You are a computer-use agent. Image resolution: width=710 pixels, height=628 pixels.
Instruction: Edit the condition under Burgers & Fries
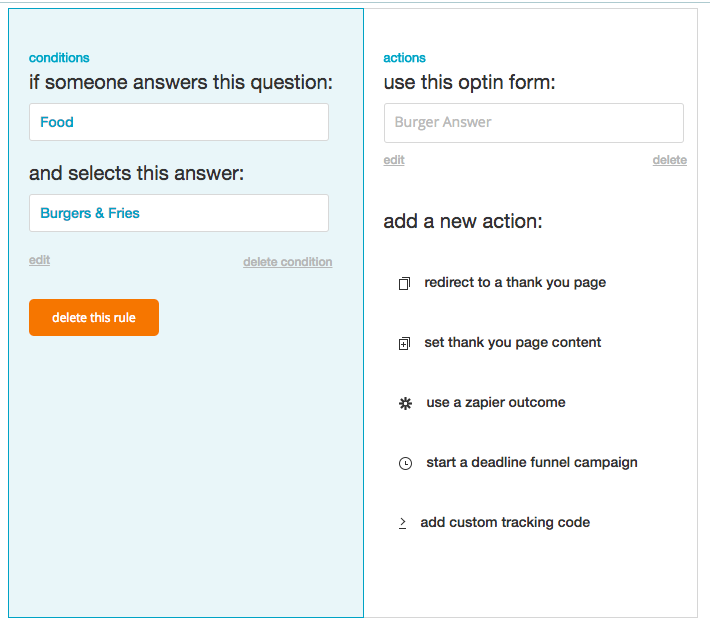click(x=39, y=260)
